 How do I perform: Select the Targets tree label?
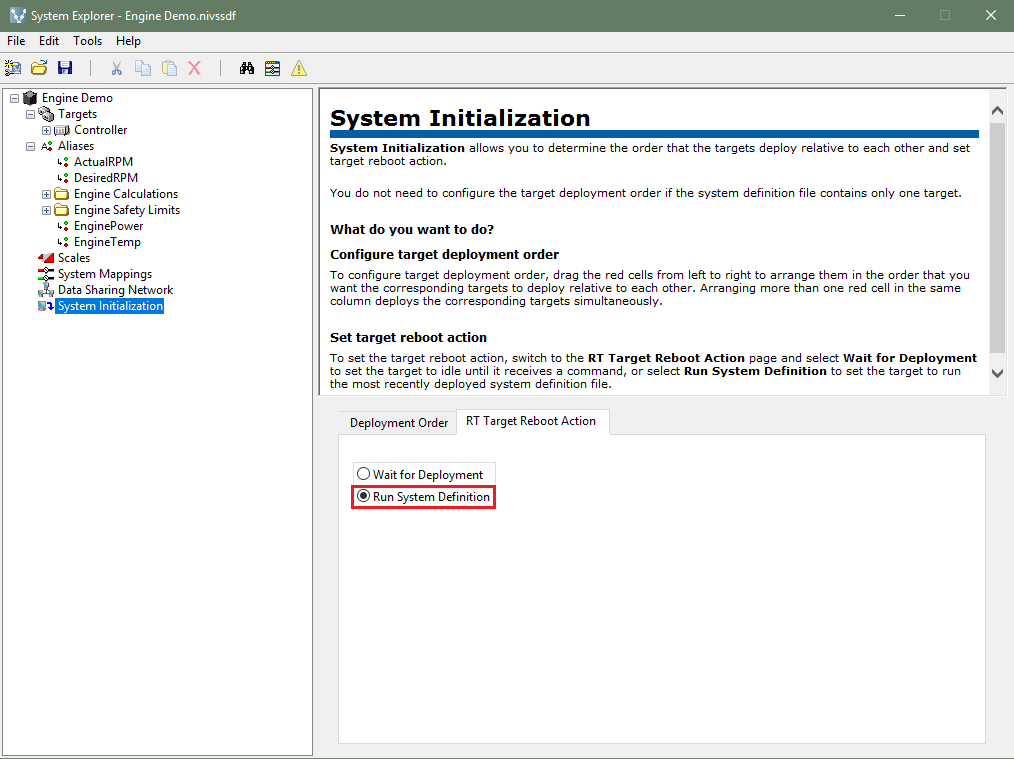78,114
